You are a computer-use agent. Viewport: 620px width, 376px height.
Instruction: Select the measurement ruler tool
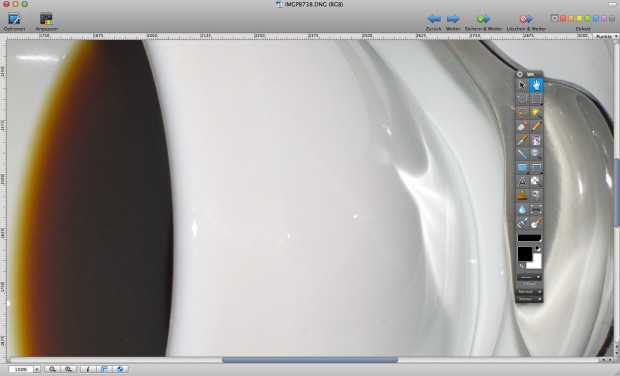(536, 209)
